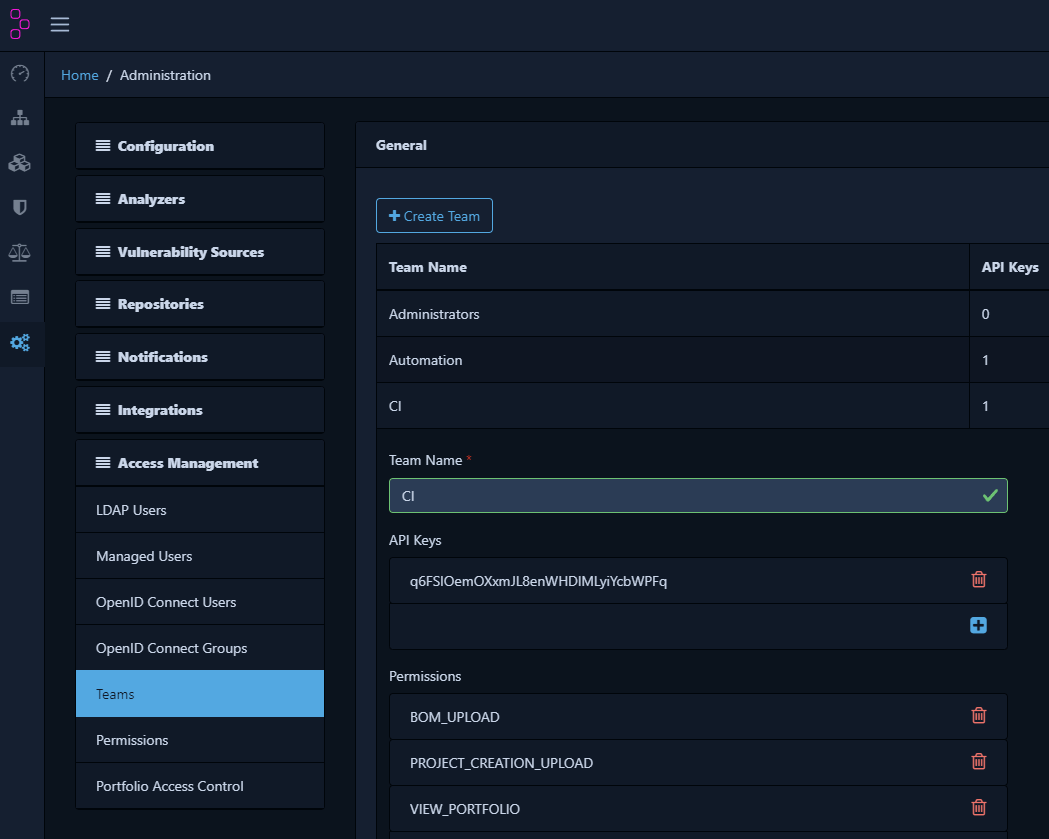The image size is (1049, 839).
Task: Remove the VIEW_PORTFOLIO permission
Action: point(978,808)
